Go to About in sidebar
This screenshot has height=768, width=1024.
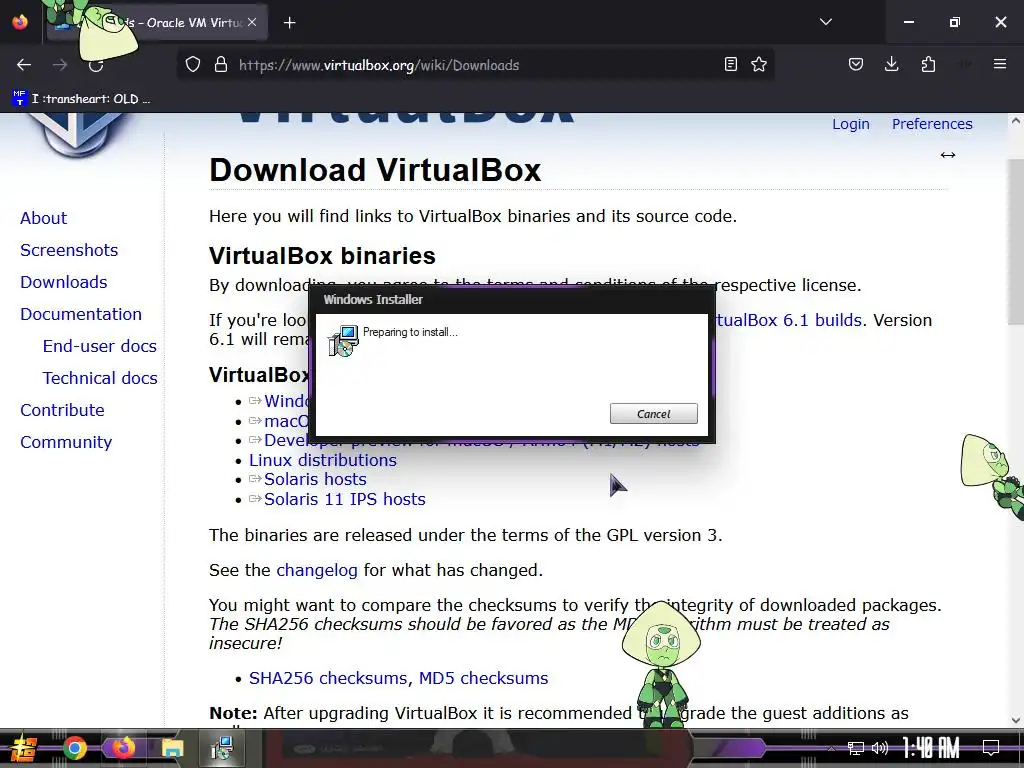pos(43,218)
